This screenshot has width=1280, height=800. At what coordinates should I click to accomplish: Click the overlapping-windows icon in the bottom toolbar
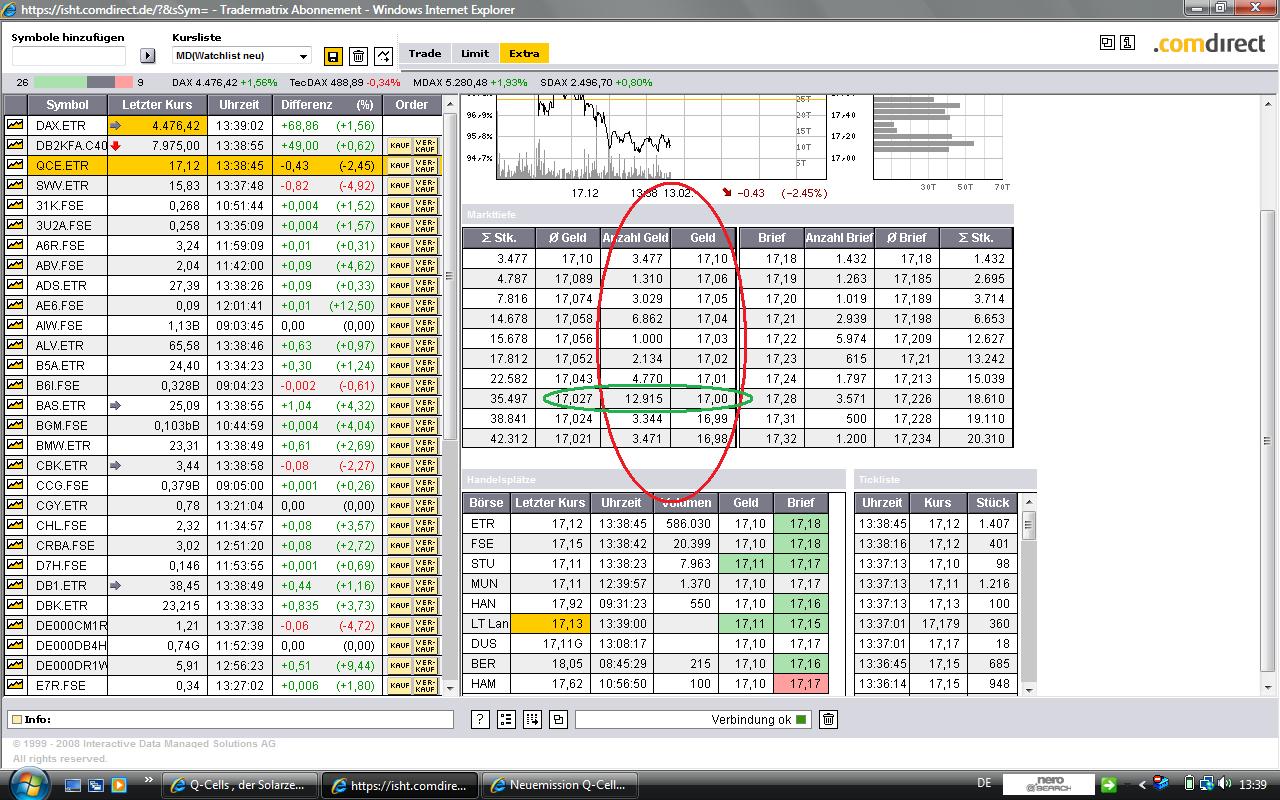558,719
